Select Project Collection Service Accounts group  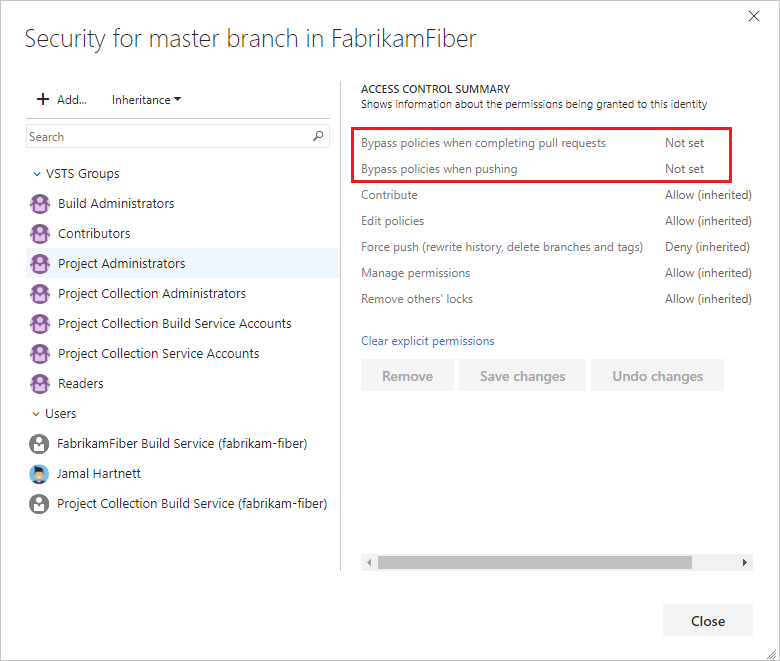158,354
